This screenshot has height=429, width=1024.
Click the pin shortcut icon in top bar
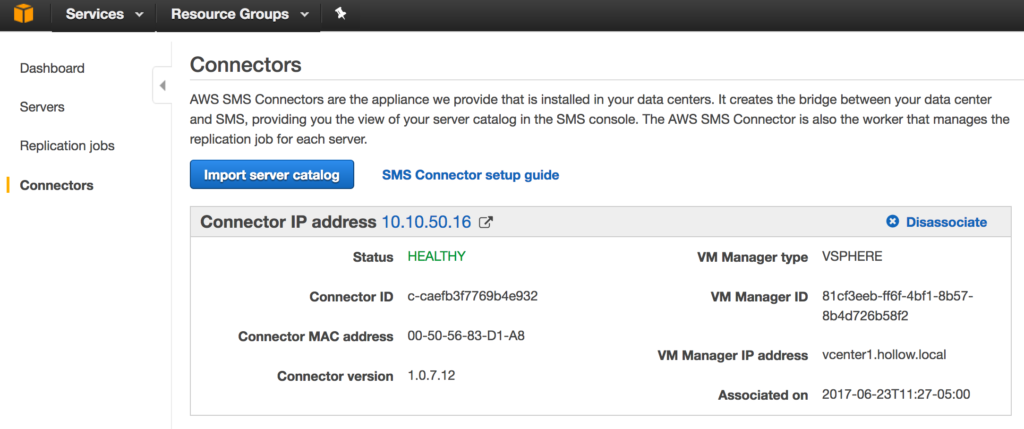pyautogui.click(x=340, y=14)
